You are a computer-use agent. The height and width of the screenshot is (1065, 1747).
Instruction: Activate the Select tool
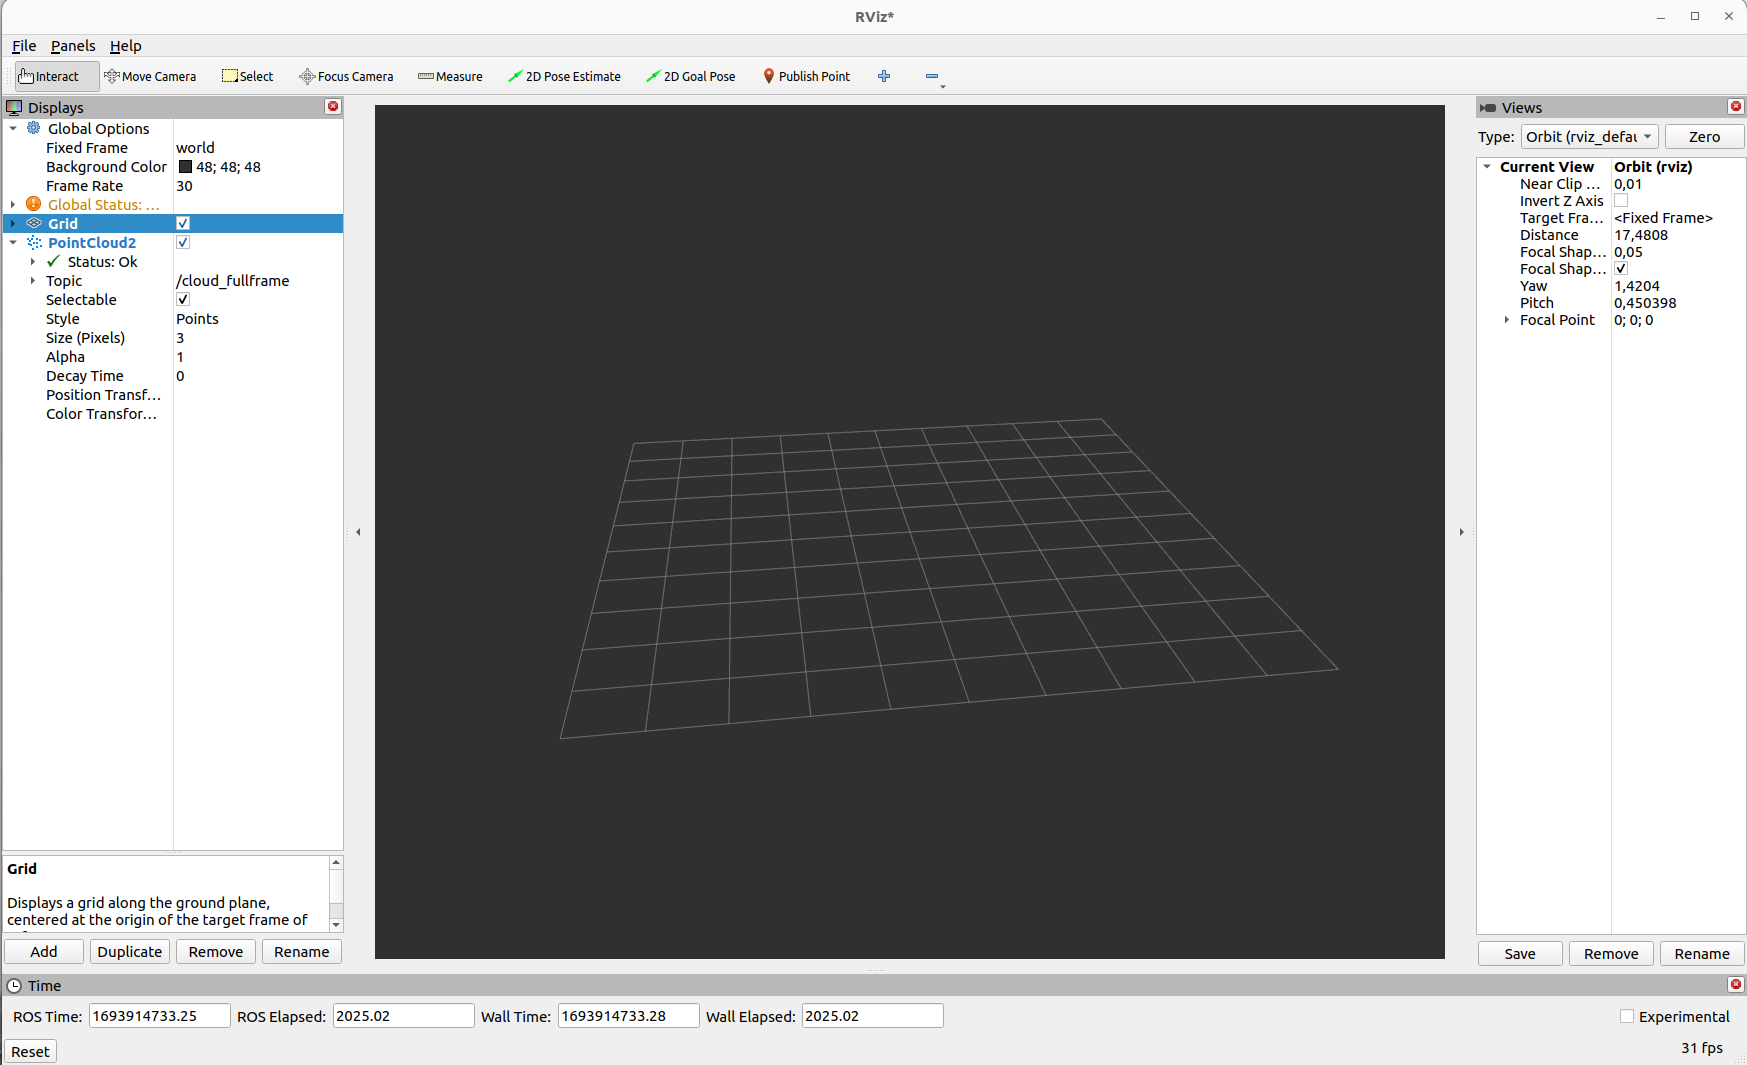[x=247, y=76]
